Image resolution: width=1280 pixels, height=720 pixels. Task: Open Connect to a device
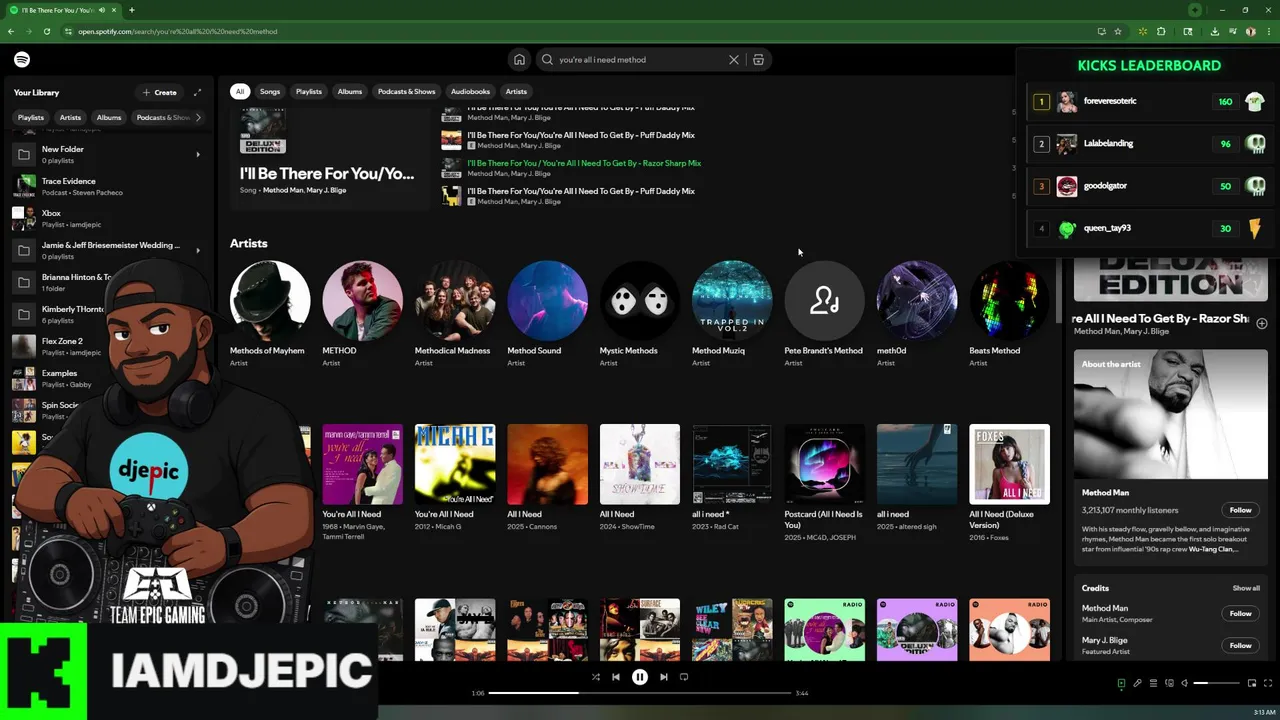coord(1169,683)
